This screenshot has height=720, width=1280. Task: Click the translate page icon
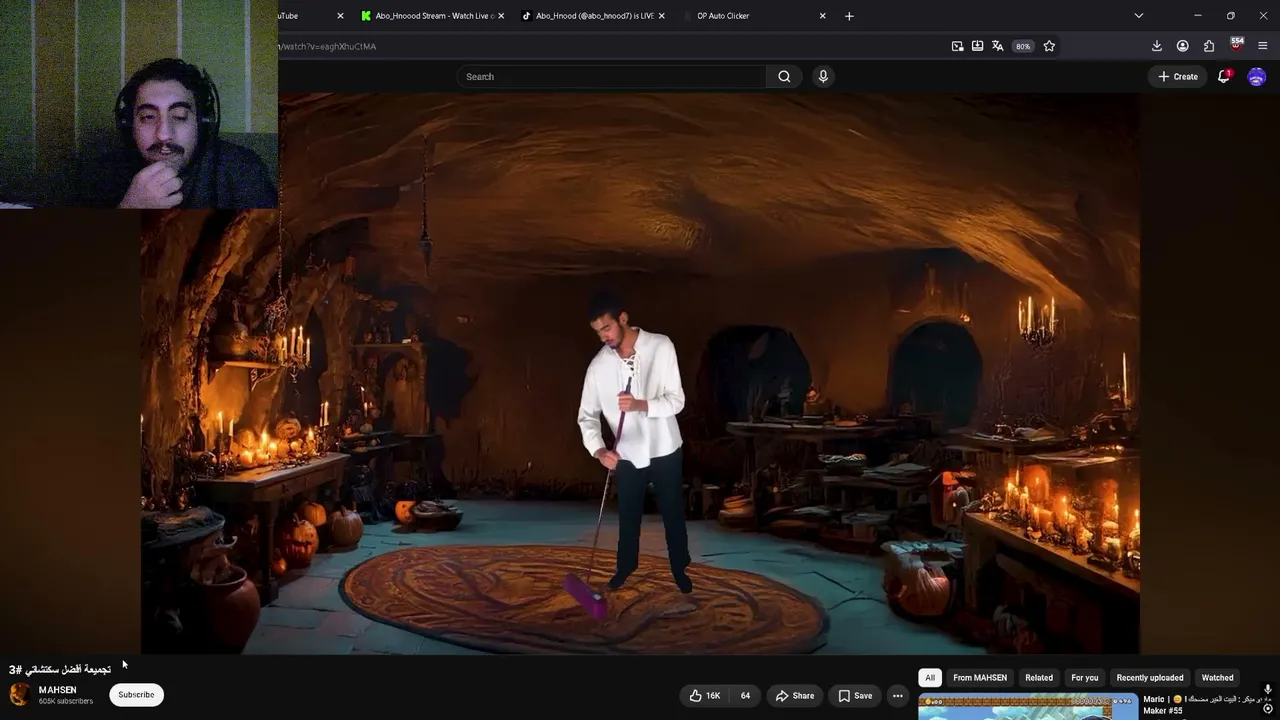[x=997, y=46]
